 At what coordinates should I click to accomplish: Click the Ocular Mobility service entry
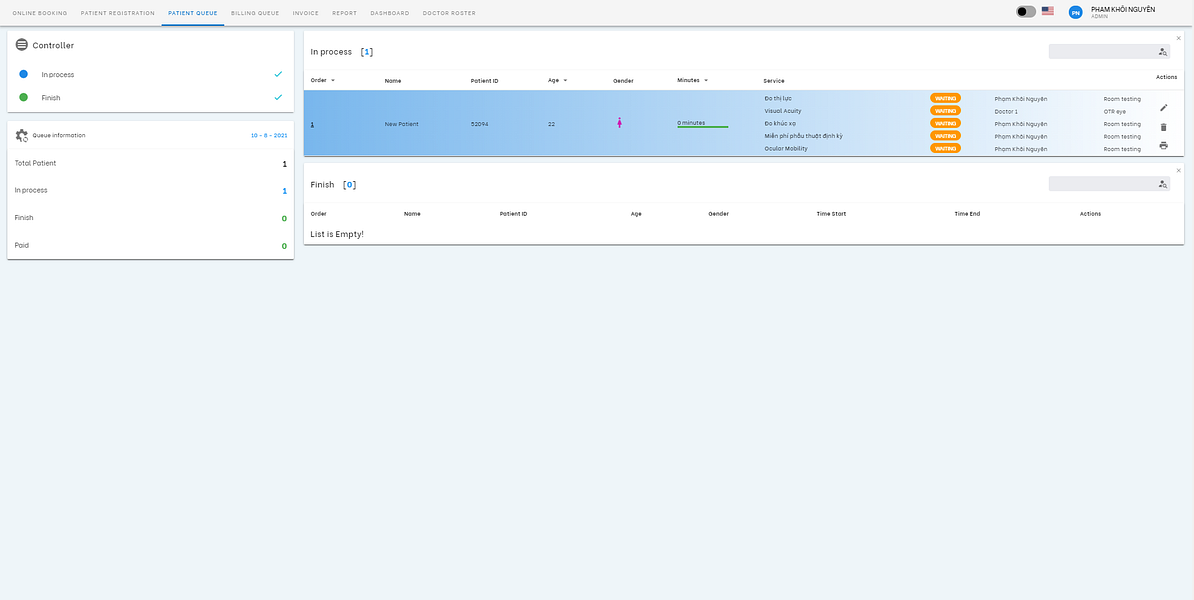pos(786,148)
